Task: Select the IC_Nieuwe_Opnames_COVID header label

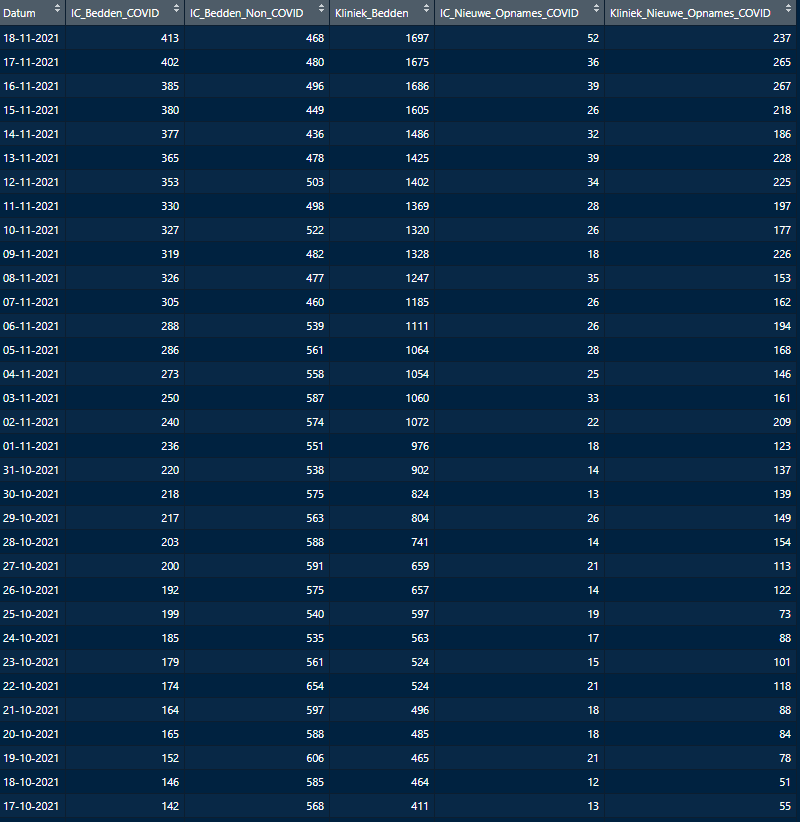Action: tap(509, 13)
